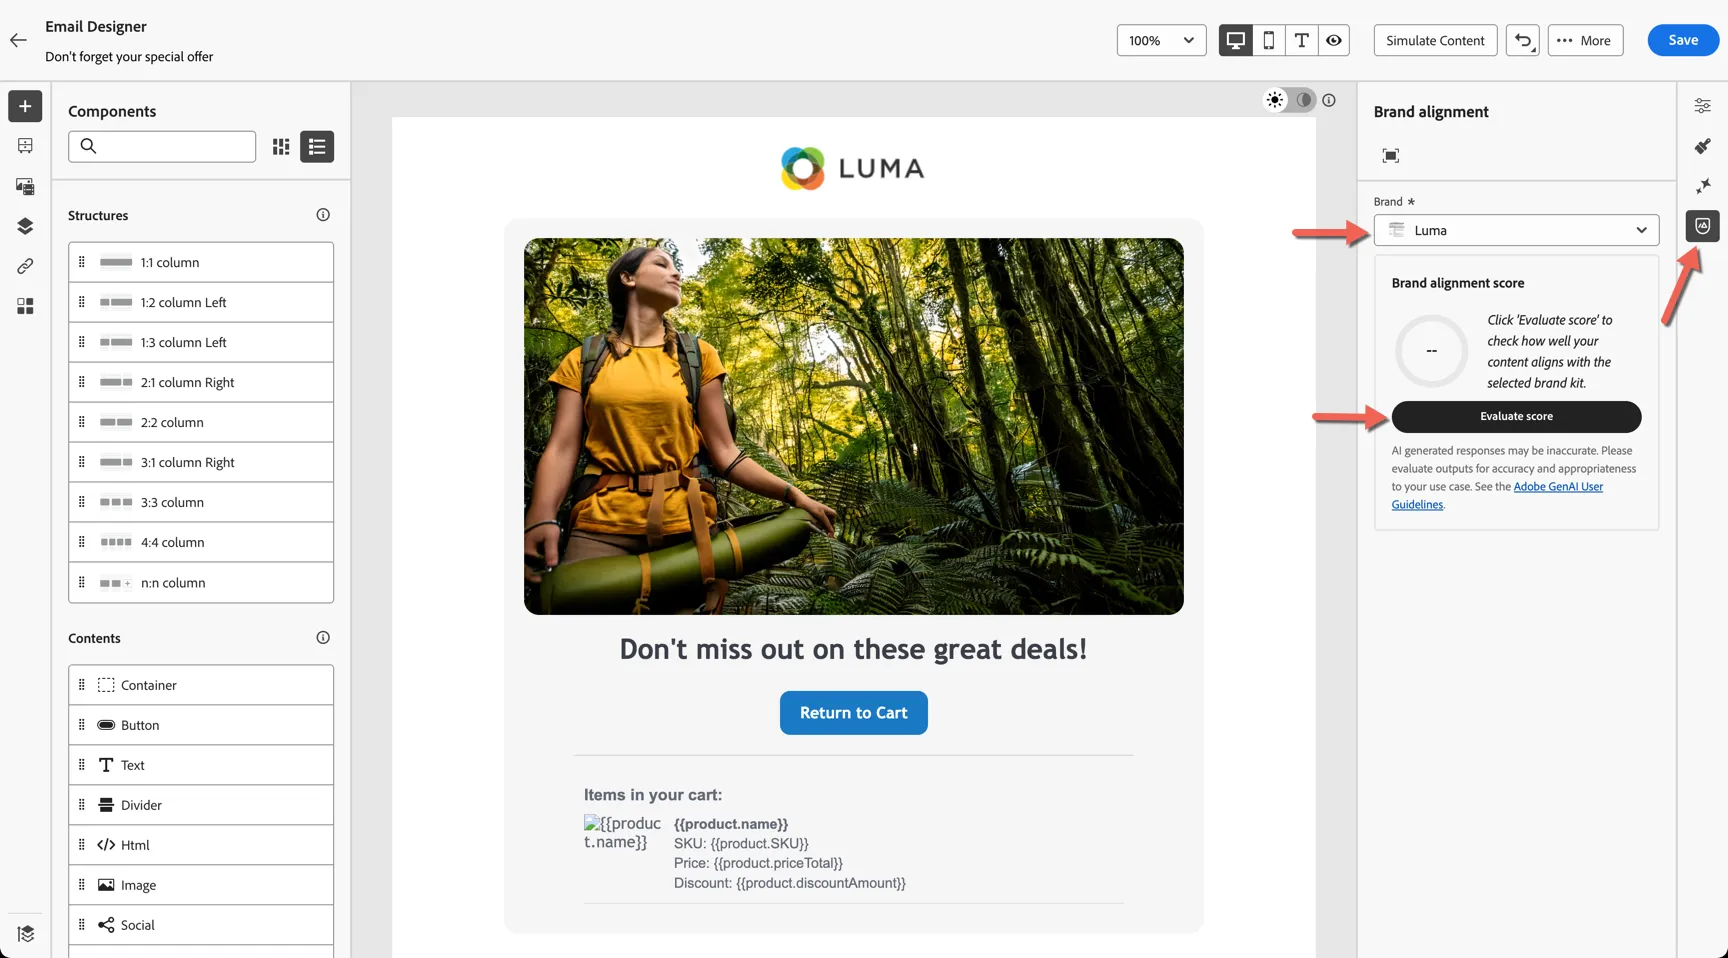
Task: Pick the Html content component
Action: pos(201,845)
